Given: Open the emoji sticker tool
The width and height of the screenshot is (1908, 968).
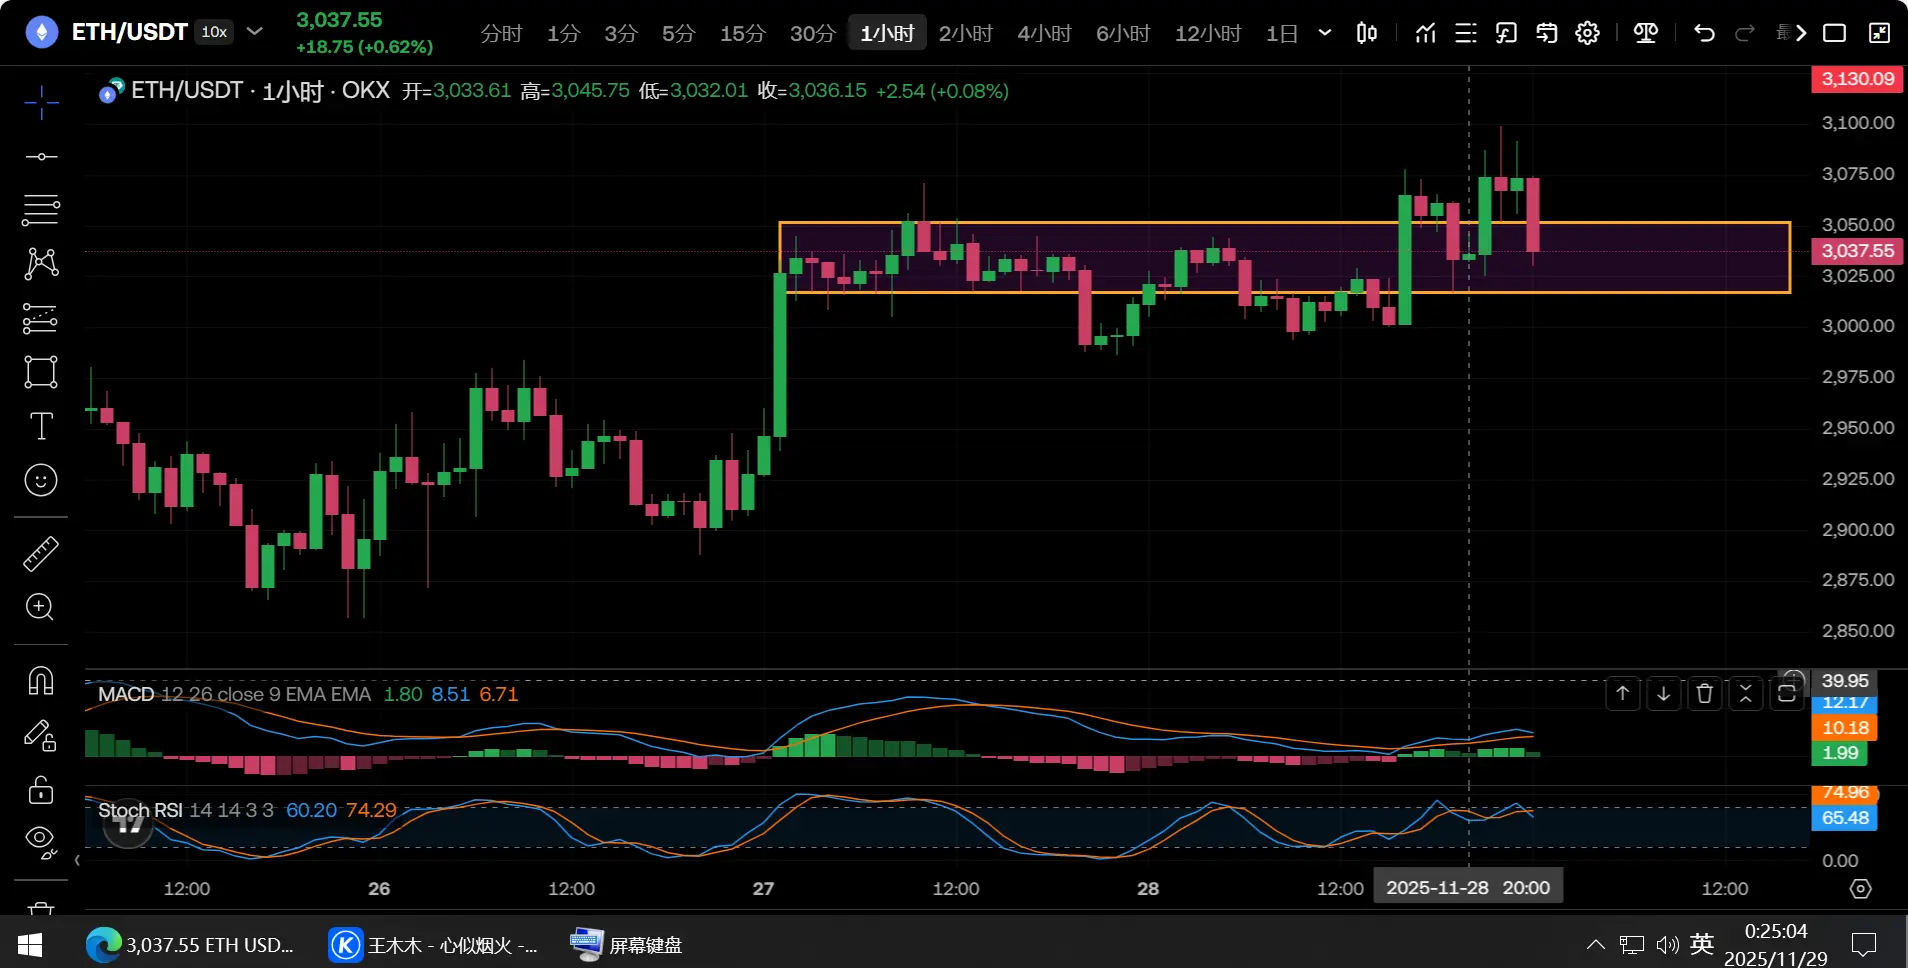Looking at the screenshot, I should (41, 480).
